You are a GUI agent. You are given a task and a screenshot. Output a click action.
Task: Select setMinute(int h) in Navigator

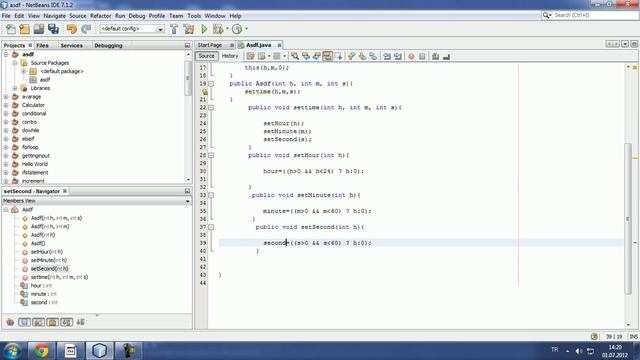pos(49,260)
